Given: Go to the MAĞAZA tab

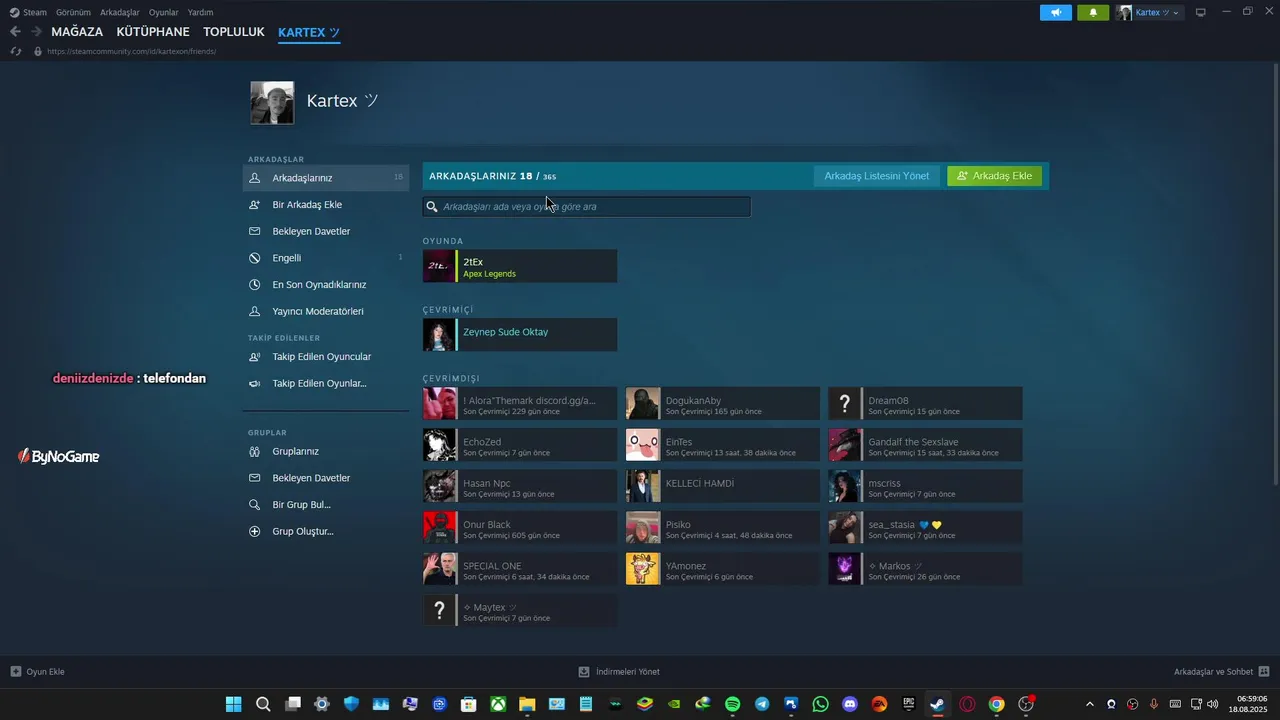Looking at the screenshot, I should [x=77, y=32].
